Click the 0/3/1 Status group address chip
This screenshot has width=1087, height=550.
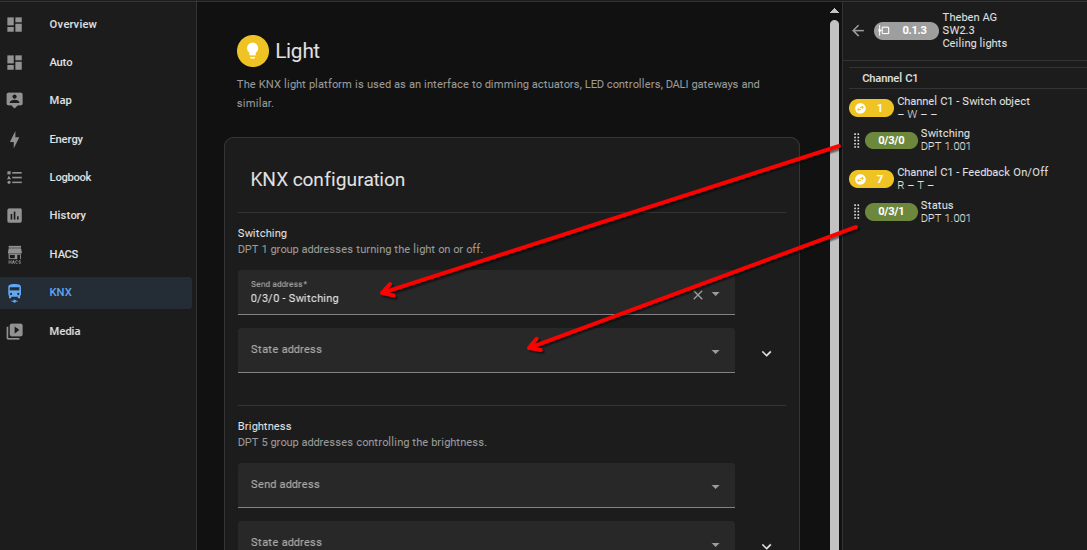coord(891,212)
